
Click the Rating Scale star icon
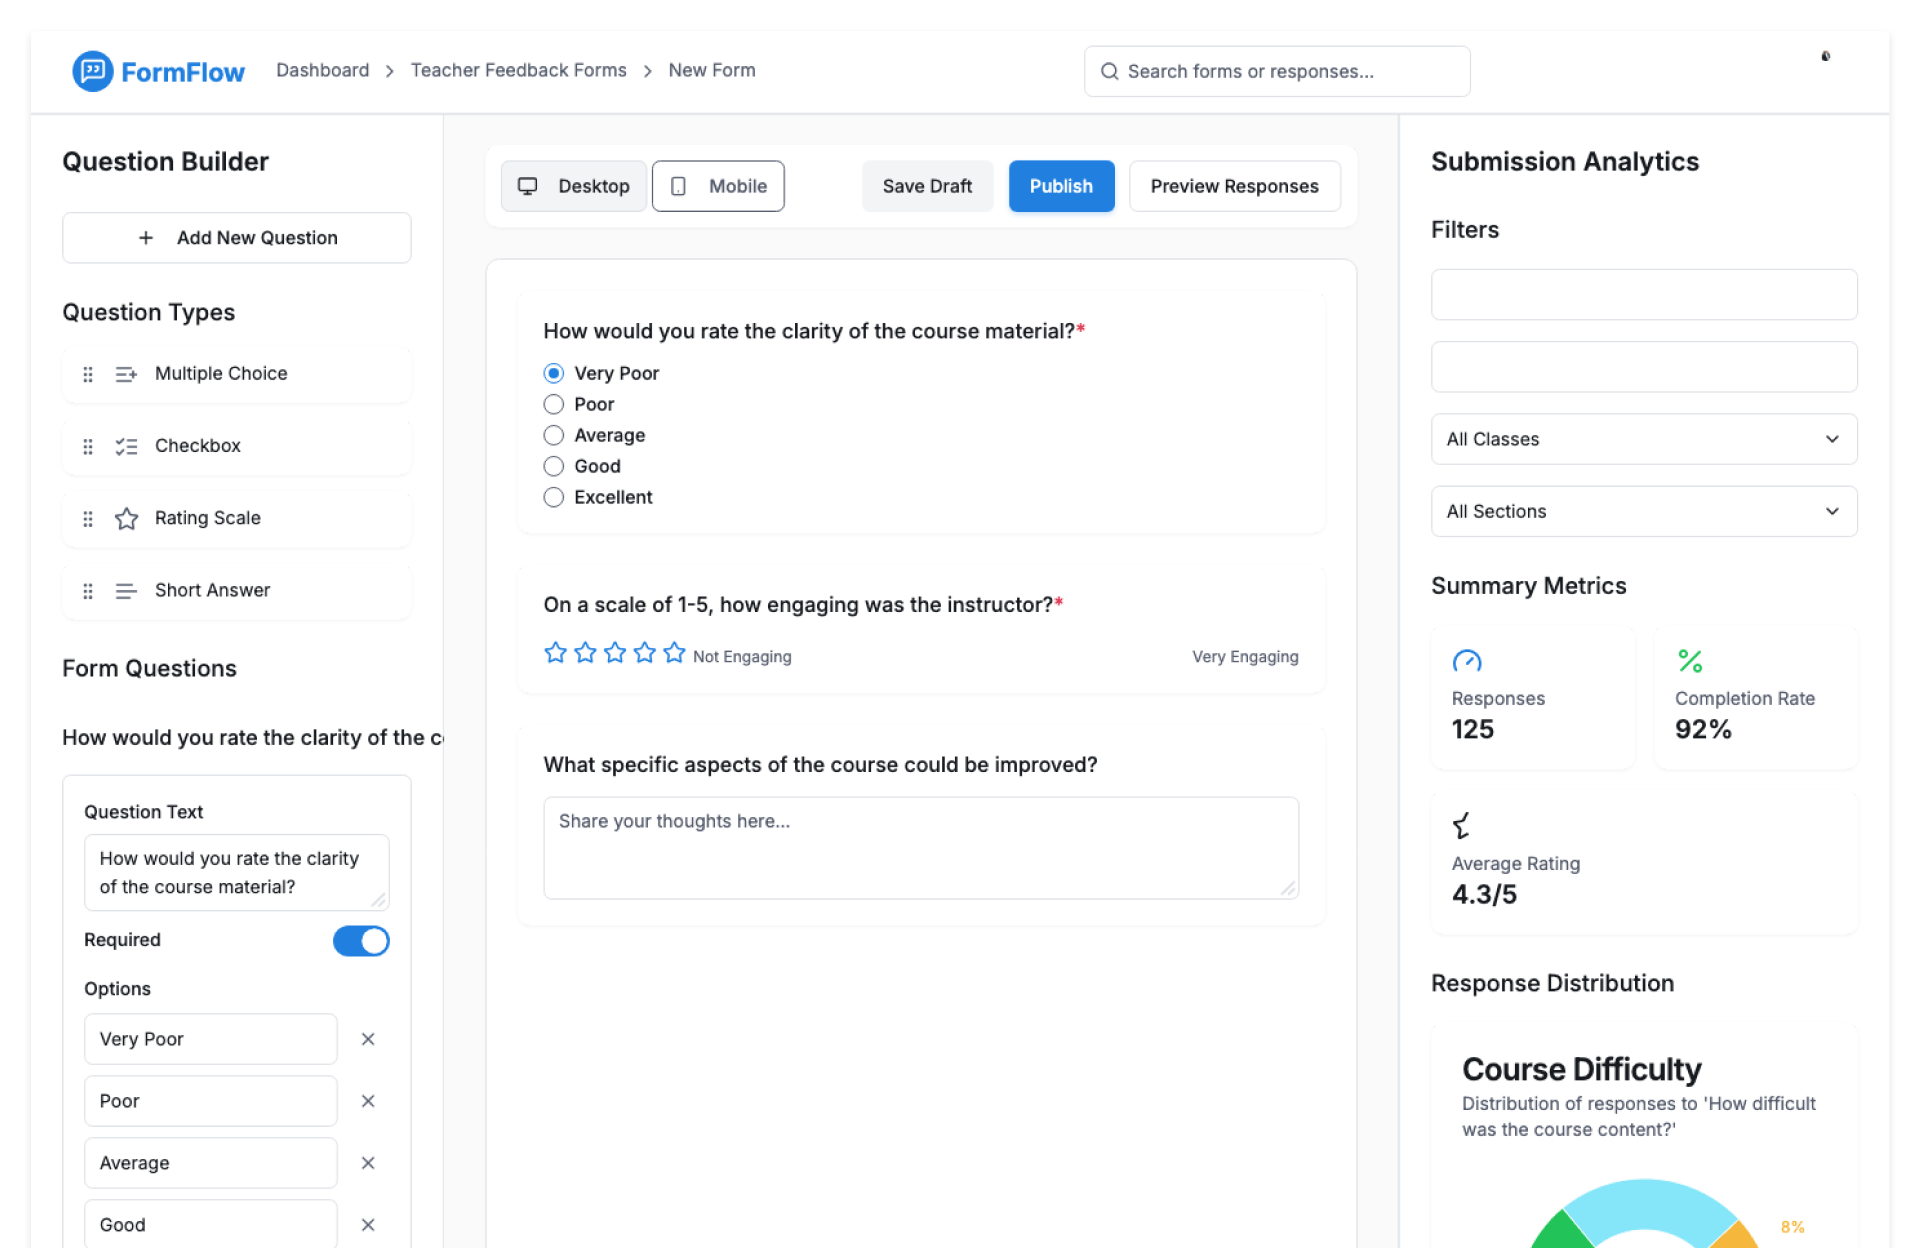click(126, 518)
